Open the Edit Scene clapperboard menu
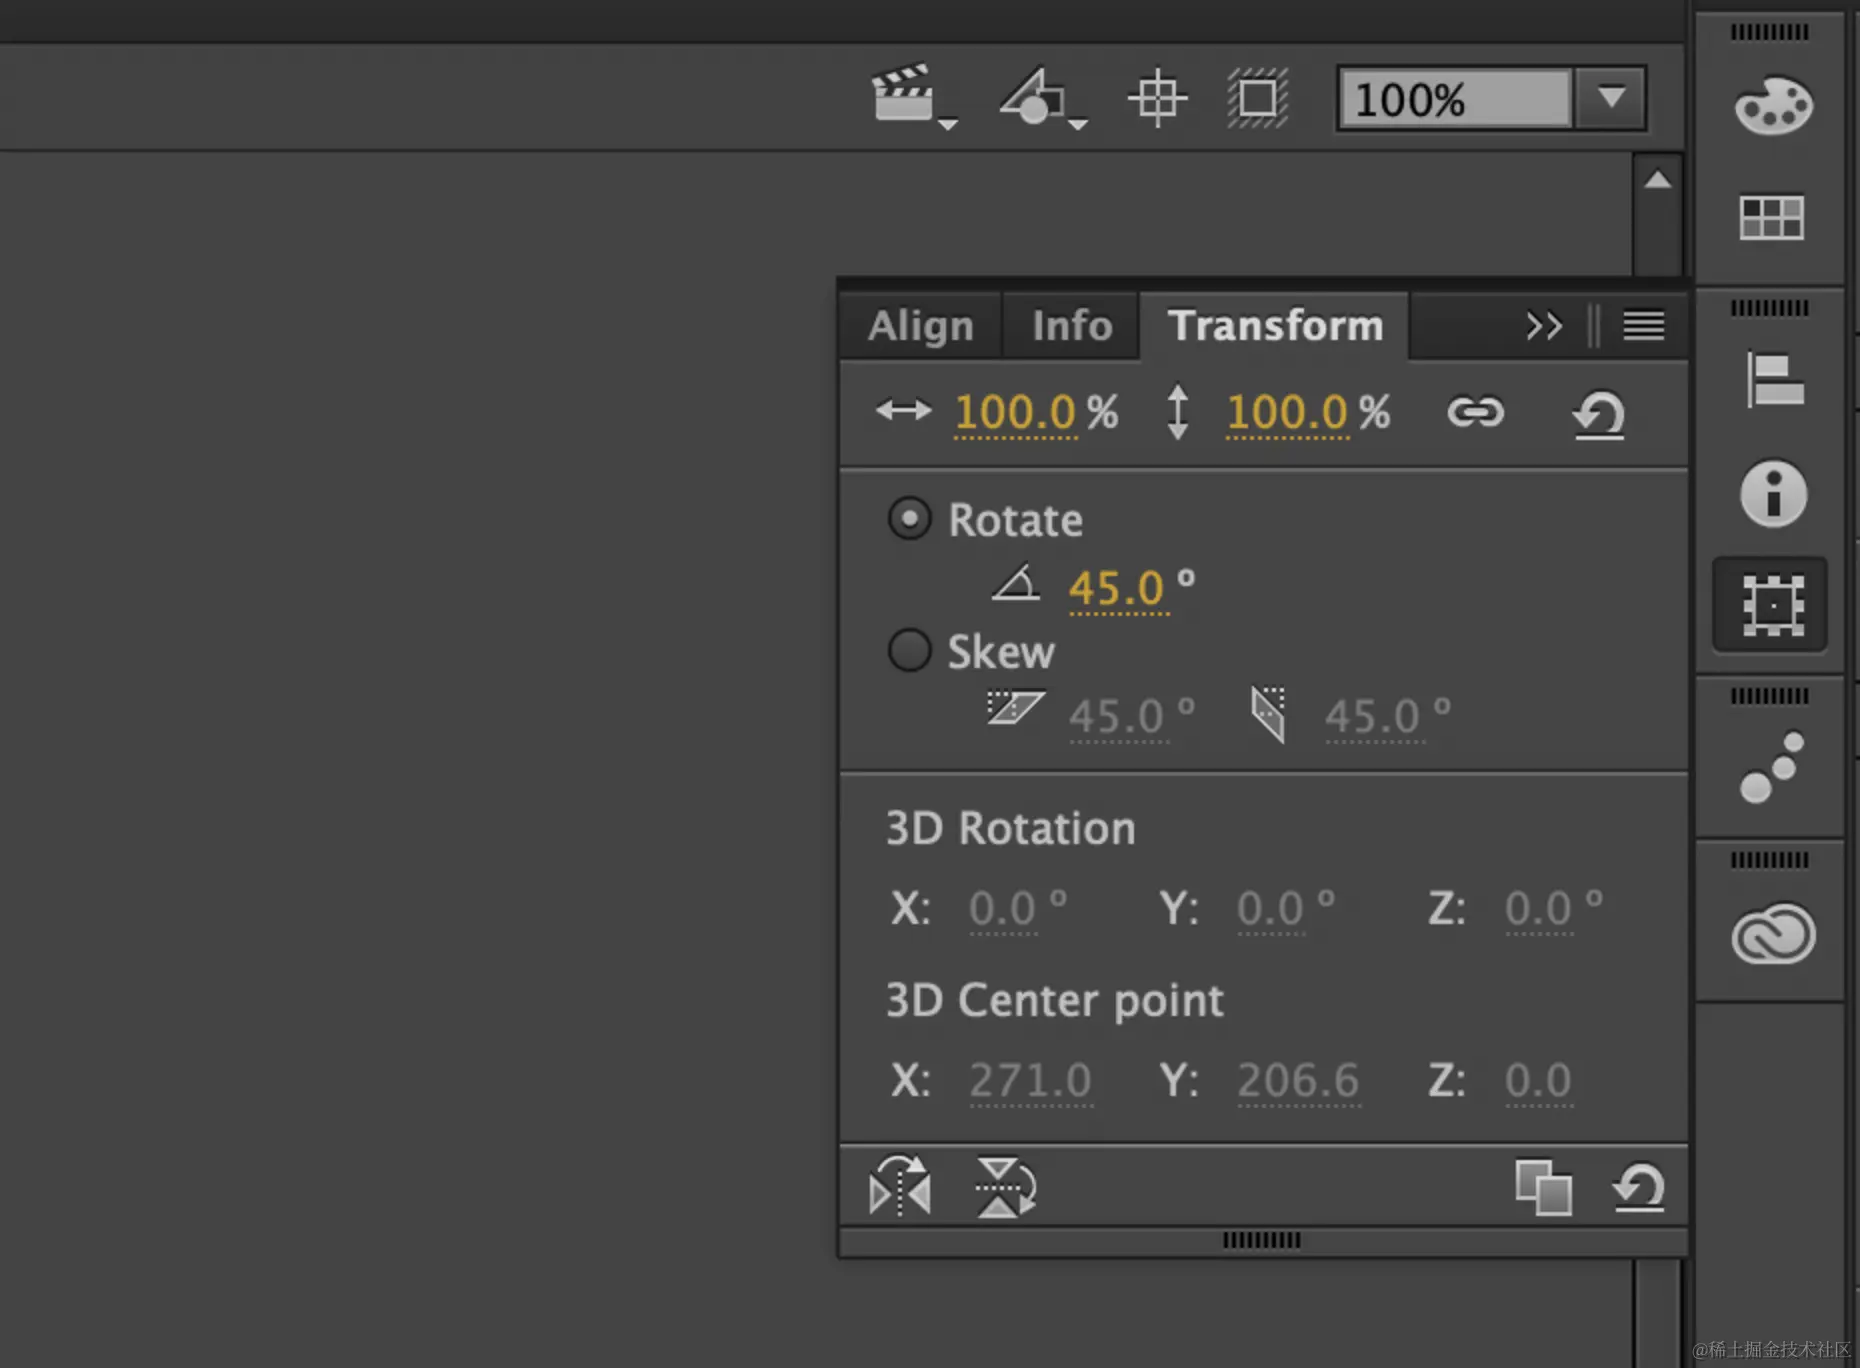This screenshot has width=1860, height=1368. 913,97
